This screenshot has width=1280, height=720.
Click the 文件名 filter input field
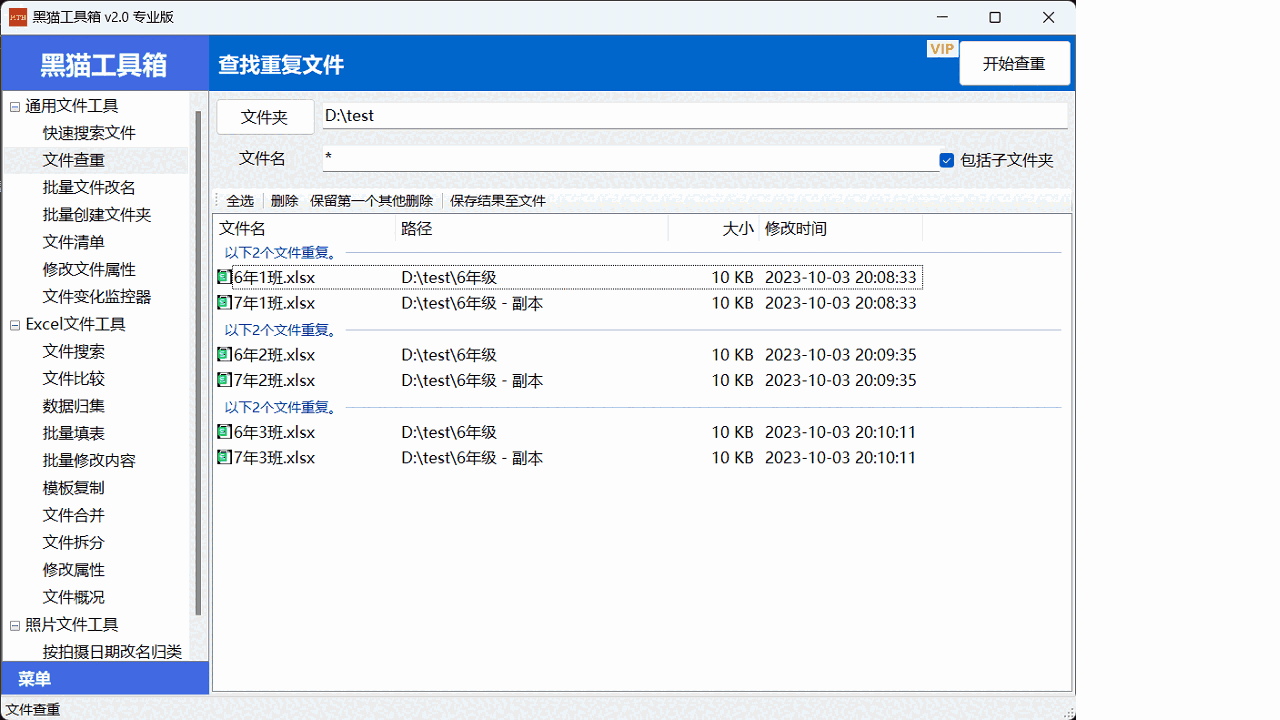[630, 159]
